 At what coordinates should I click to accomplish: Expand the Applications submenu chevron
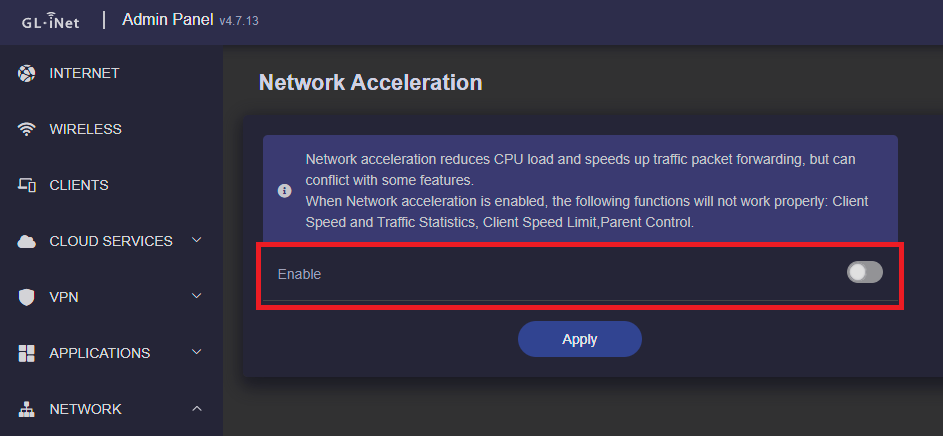pos(197,352)
